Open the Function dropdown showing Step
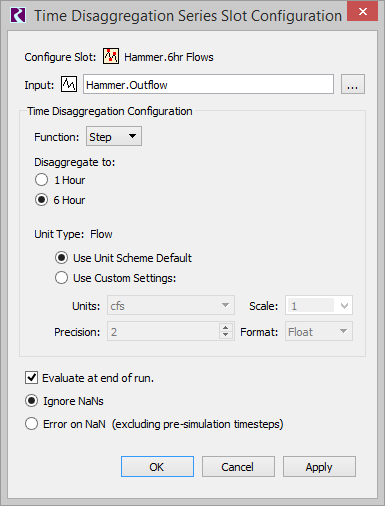Image resolution: width=385 pixels, height=506 pixels. click(x=114, y=136)
